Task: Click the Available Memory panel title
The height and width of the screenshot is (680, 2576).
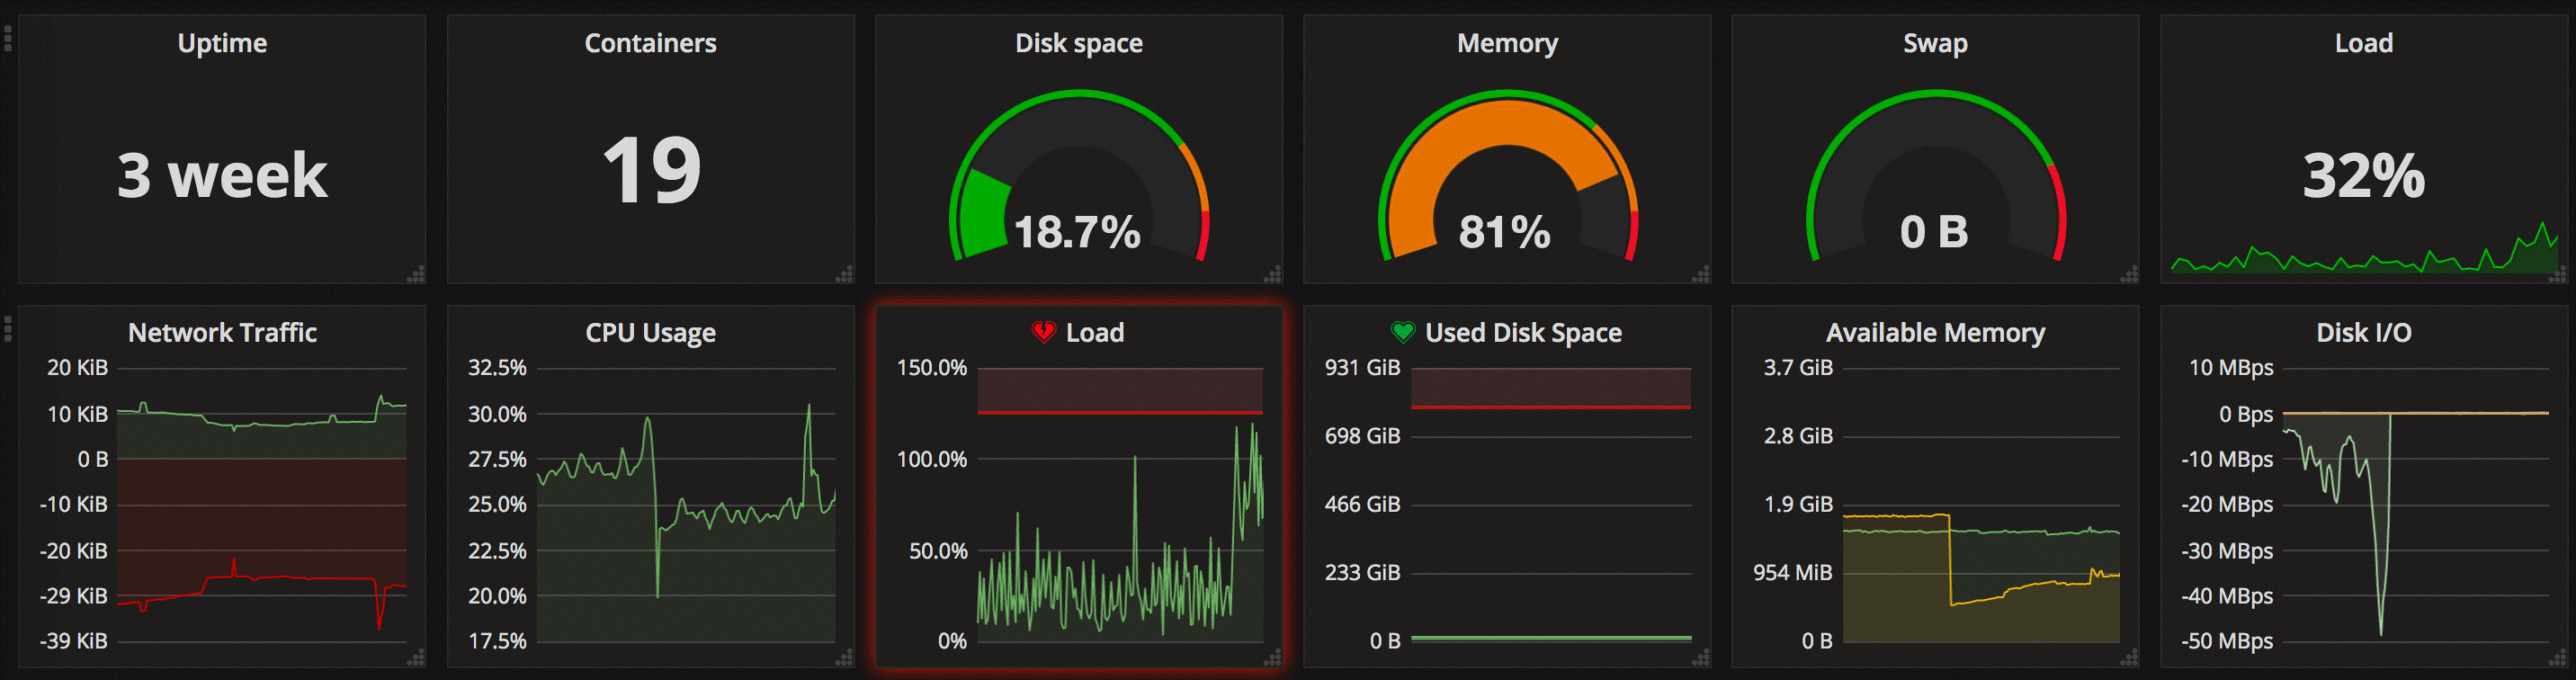Action: (1935, 333)
